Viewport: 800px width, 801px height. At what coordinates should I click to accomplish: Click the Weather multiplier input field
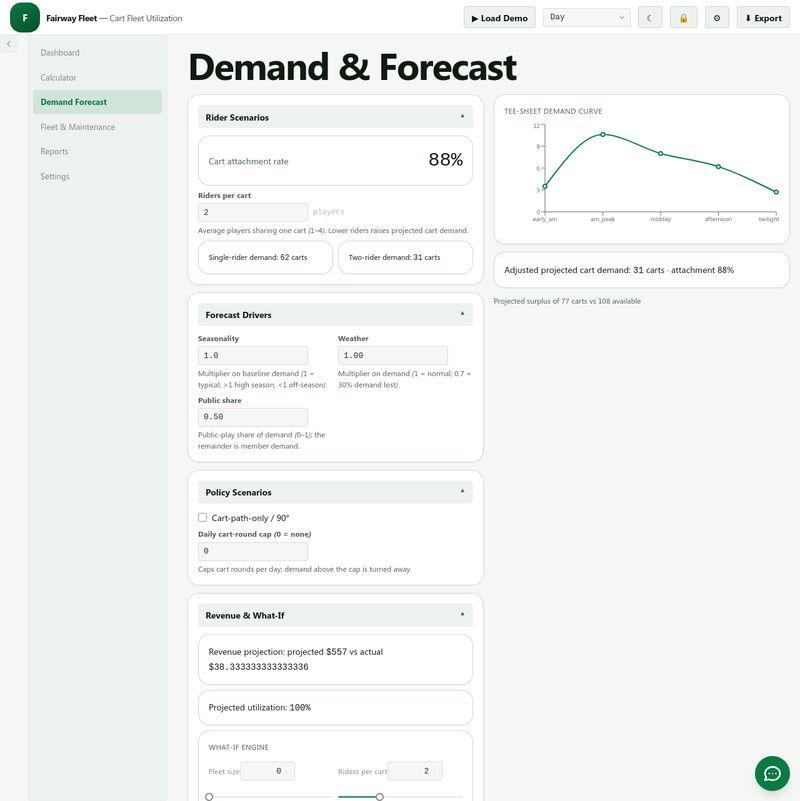point(393,355)
